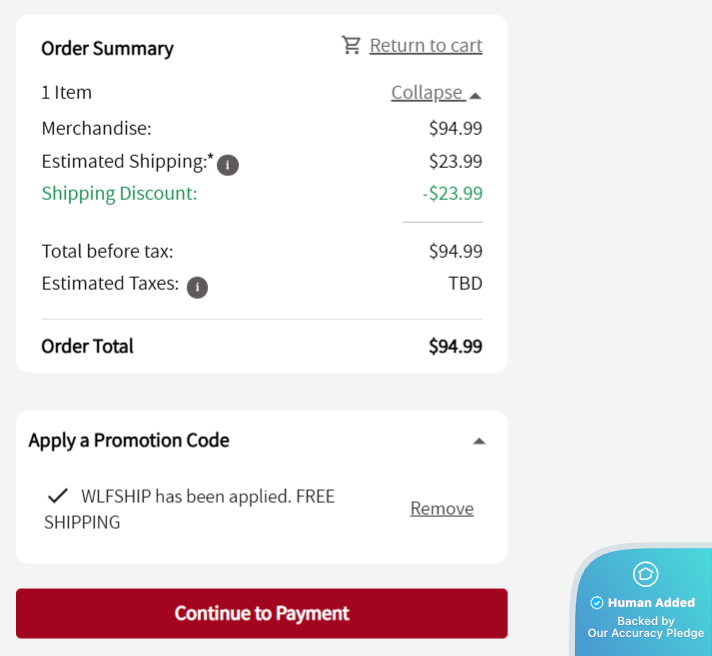Remove the WLFSHIP promotion code
The height and width of the screenshot is (656, 712).
[442, 508]
